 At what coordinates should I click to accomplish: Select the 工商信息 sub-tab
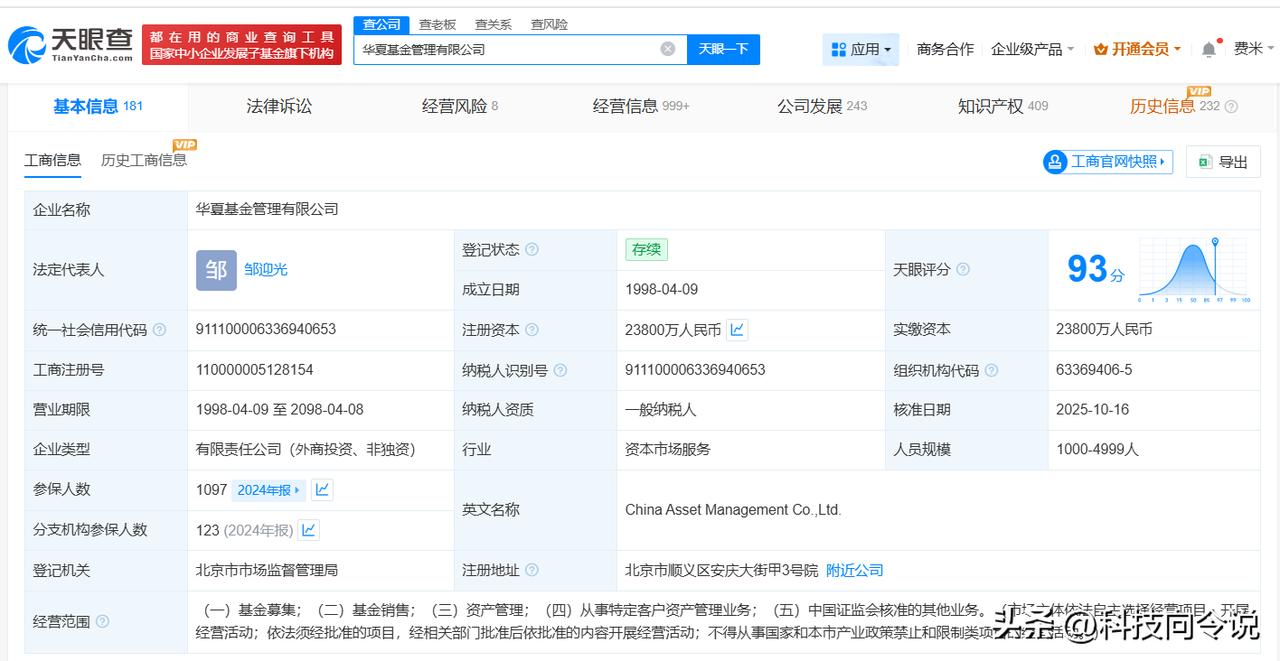53,160
